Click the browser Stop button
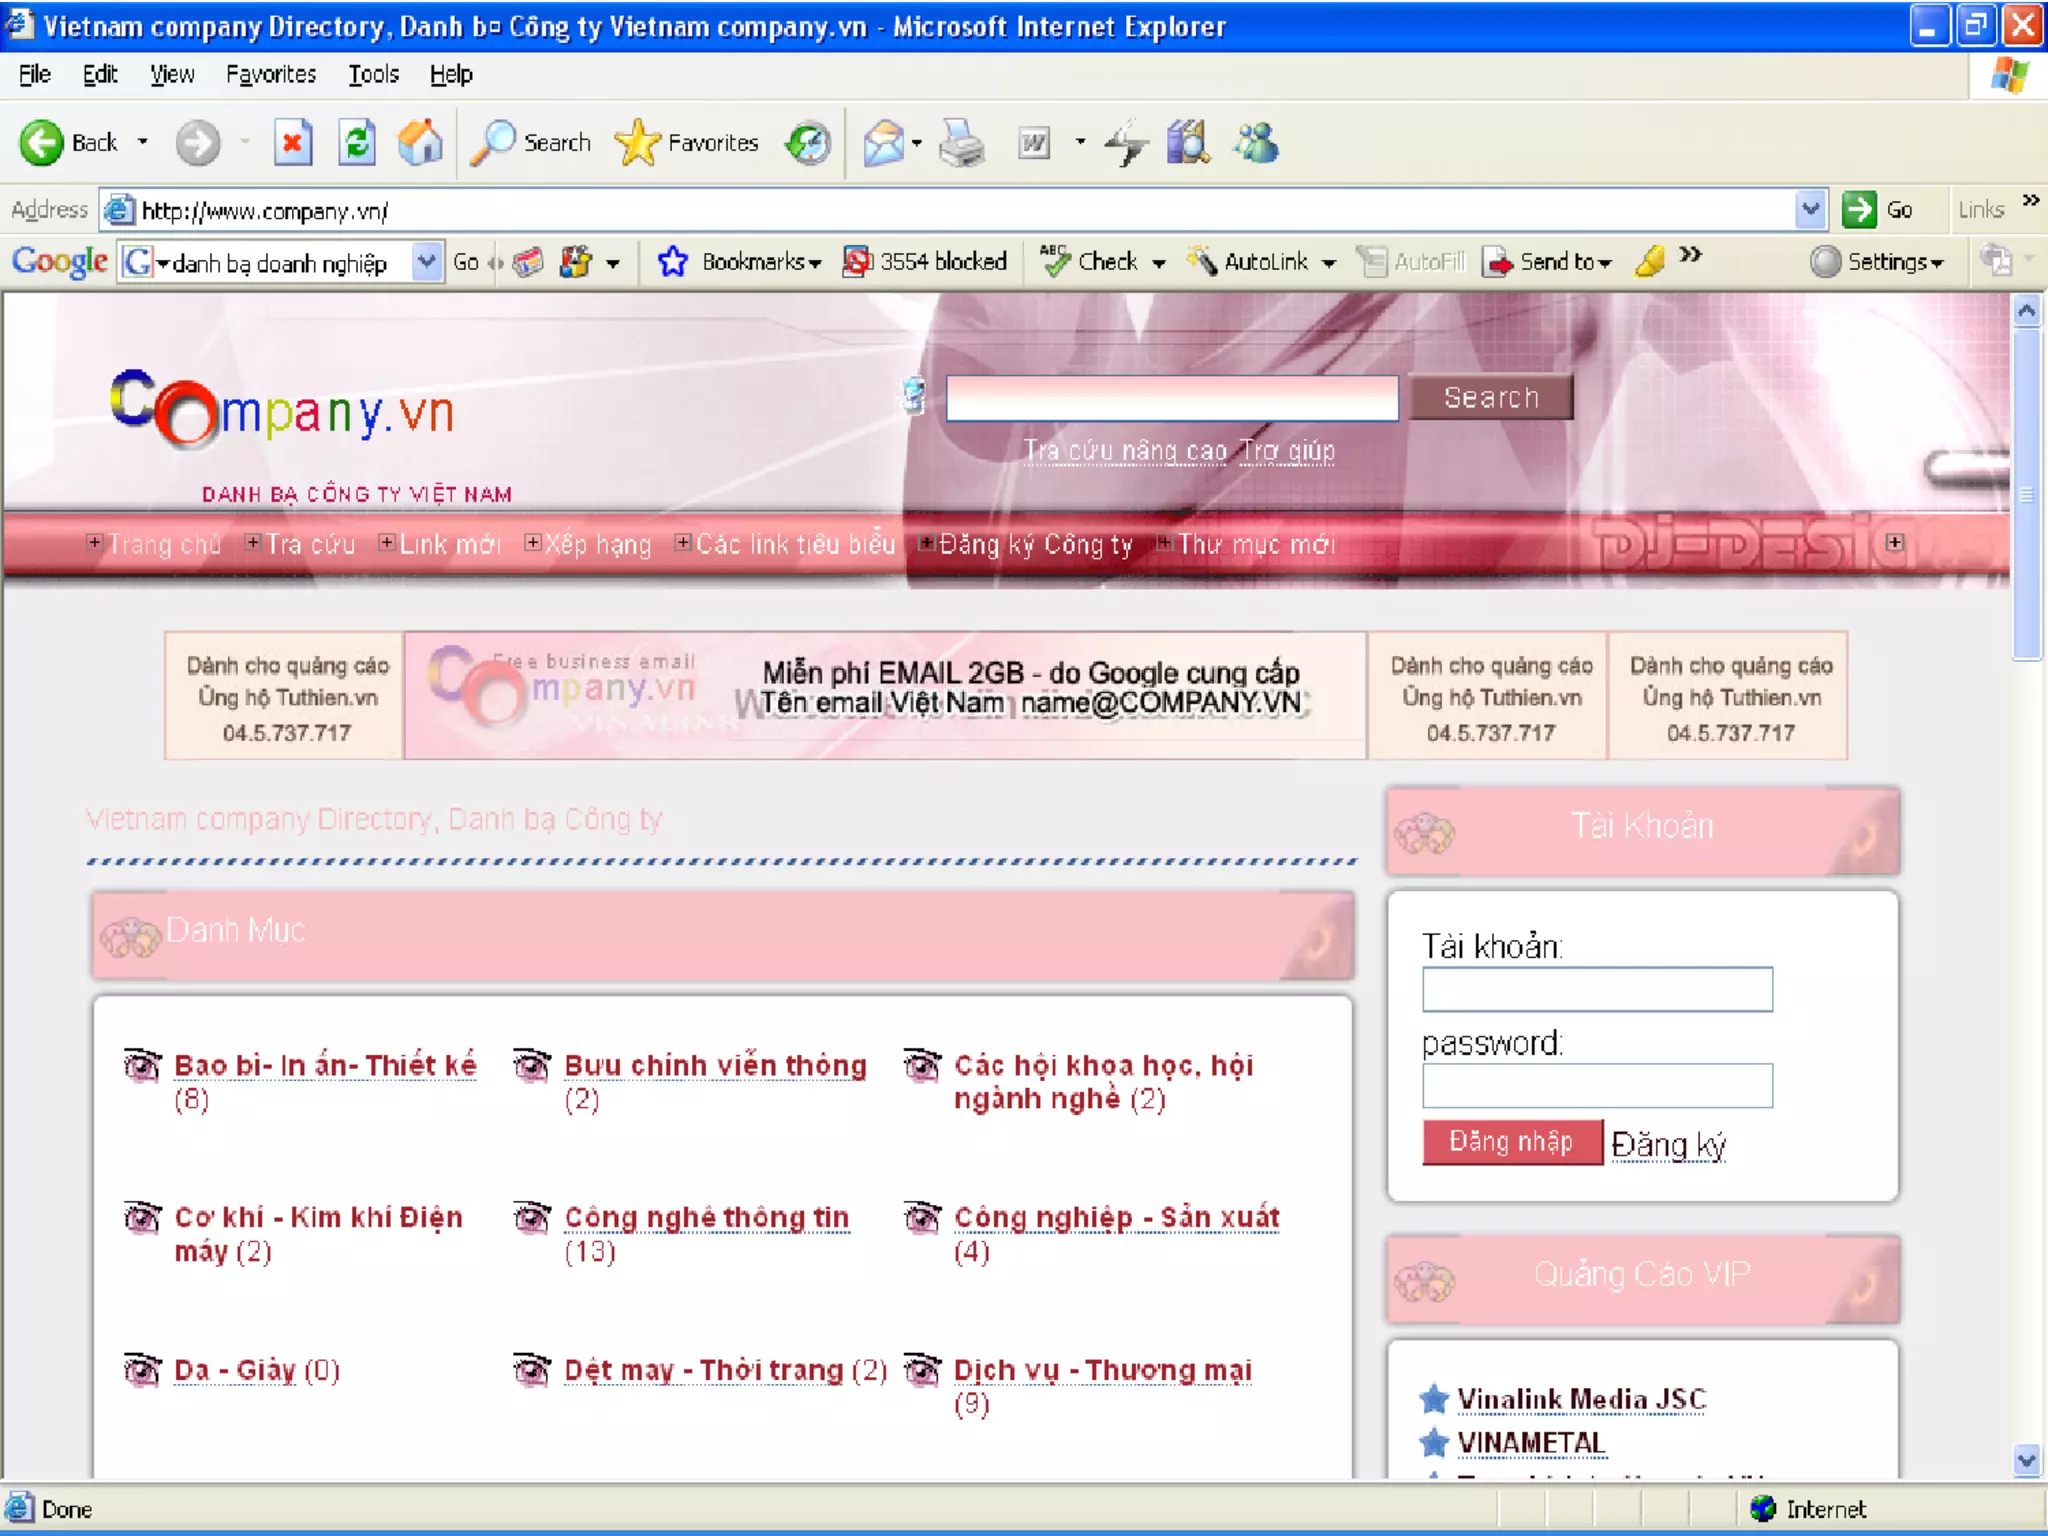2048x1536 pixels. (292, 143)
